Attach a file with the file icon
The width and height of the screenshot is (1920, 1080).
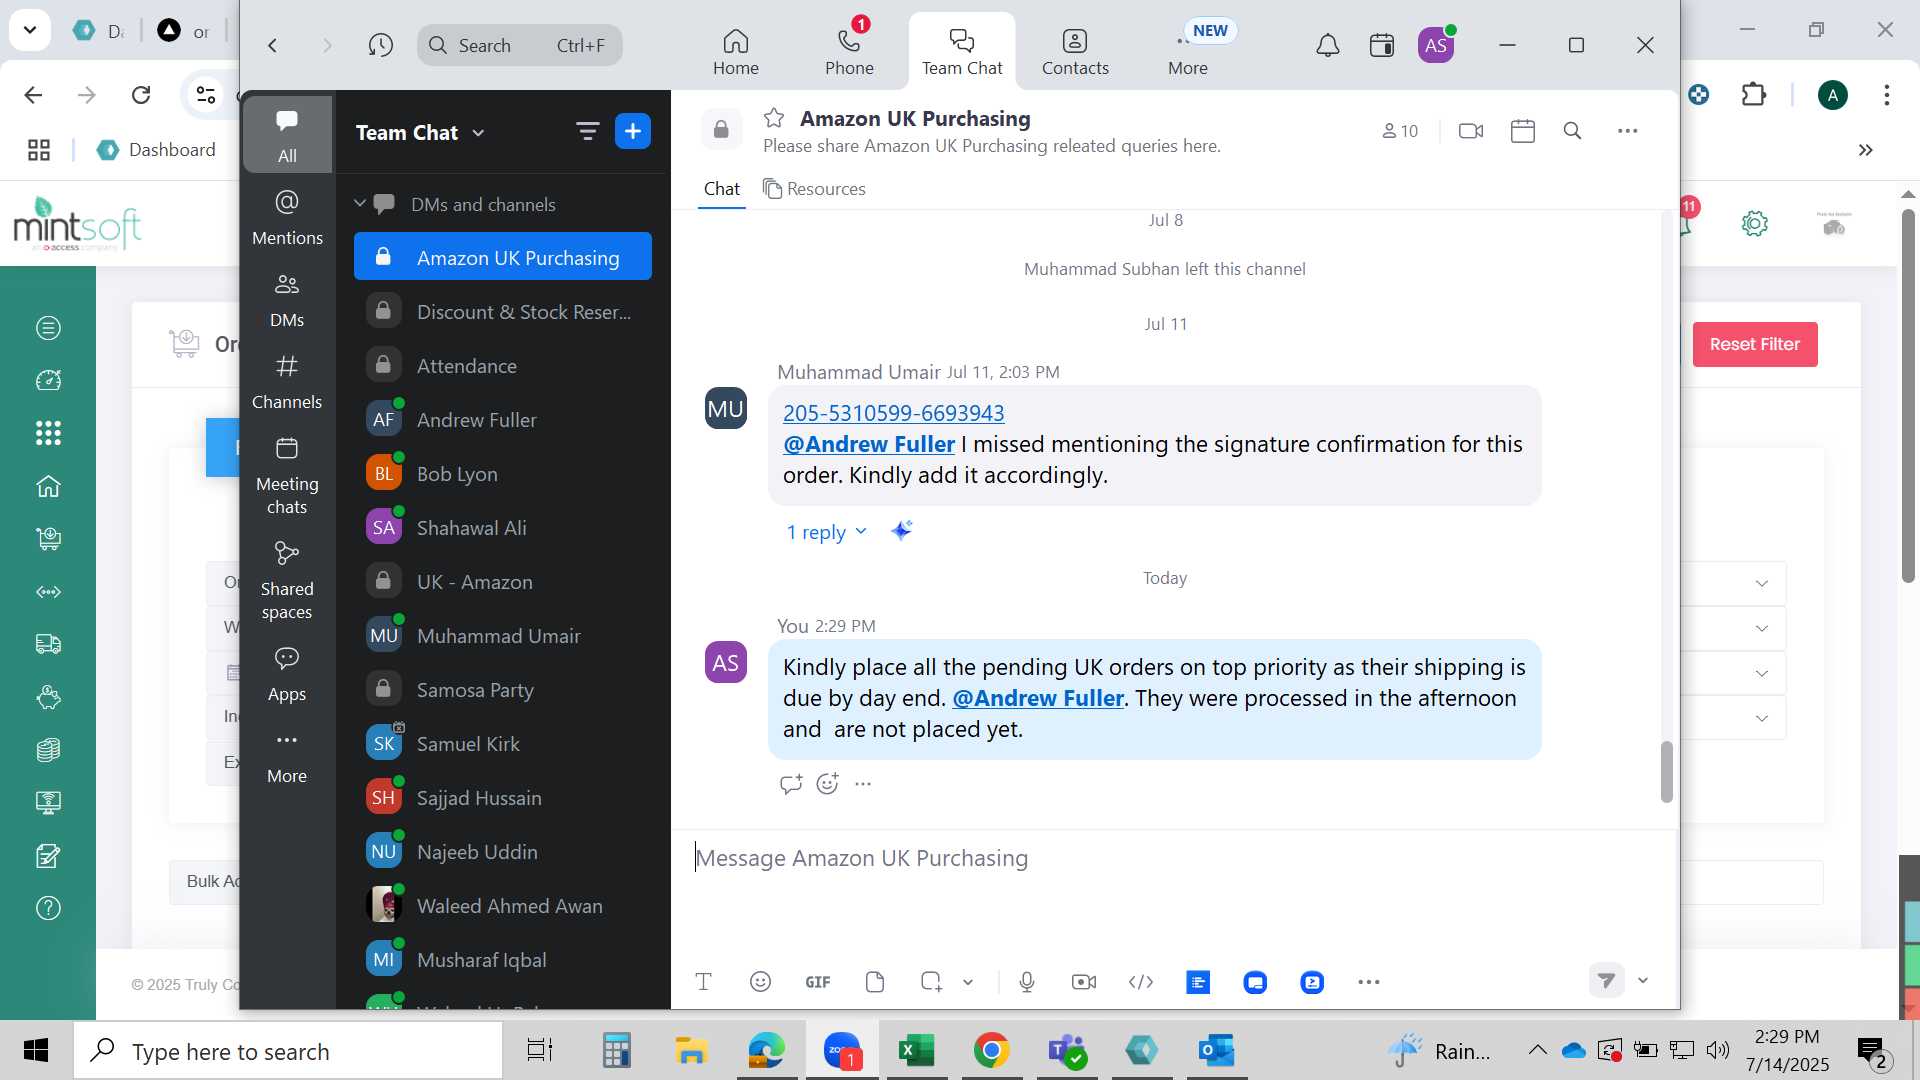pyautogui.click(x=875, y=982)
